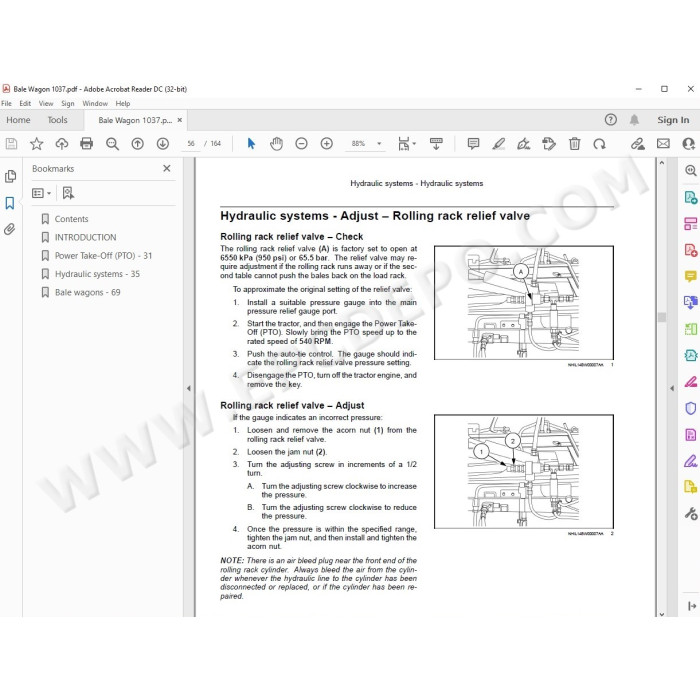Close the Bale Wagon 1037 tab
This screenshot has height=700, width=700.
(179, 120)
